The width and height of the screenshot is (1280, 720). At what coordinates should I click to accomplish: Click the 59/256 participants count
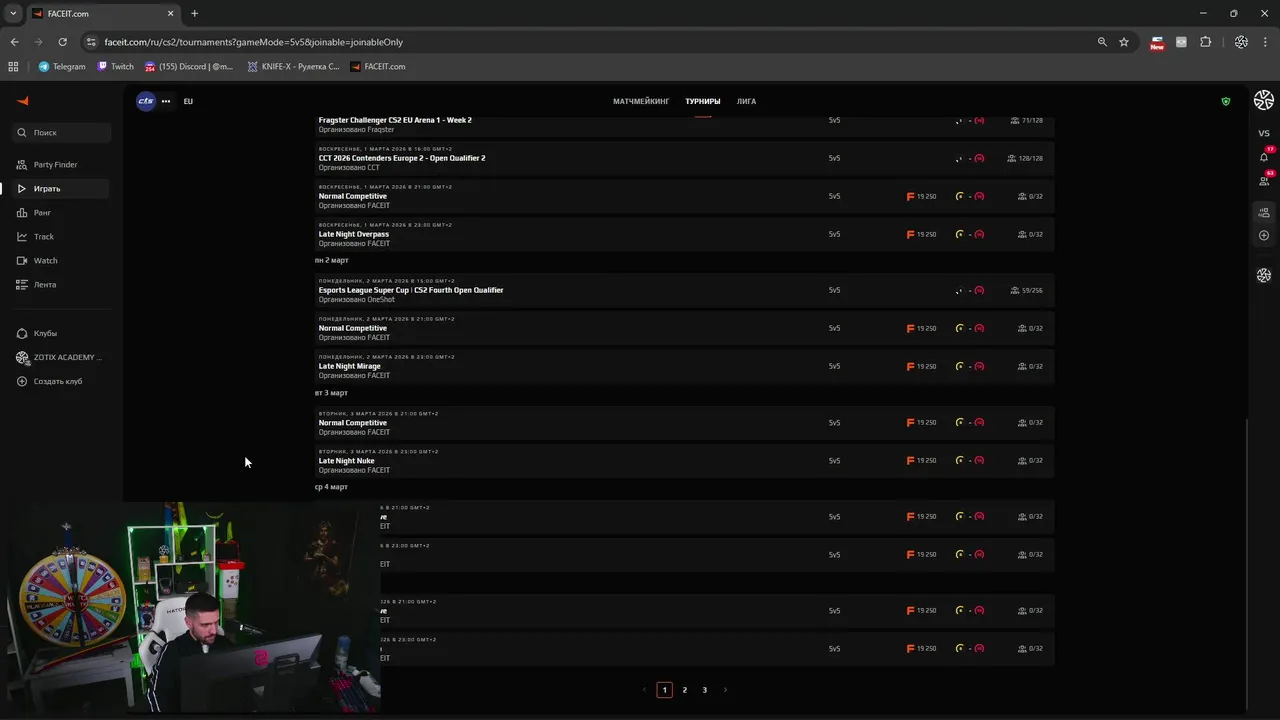coord(1027,290)
